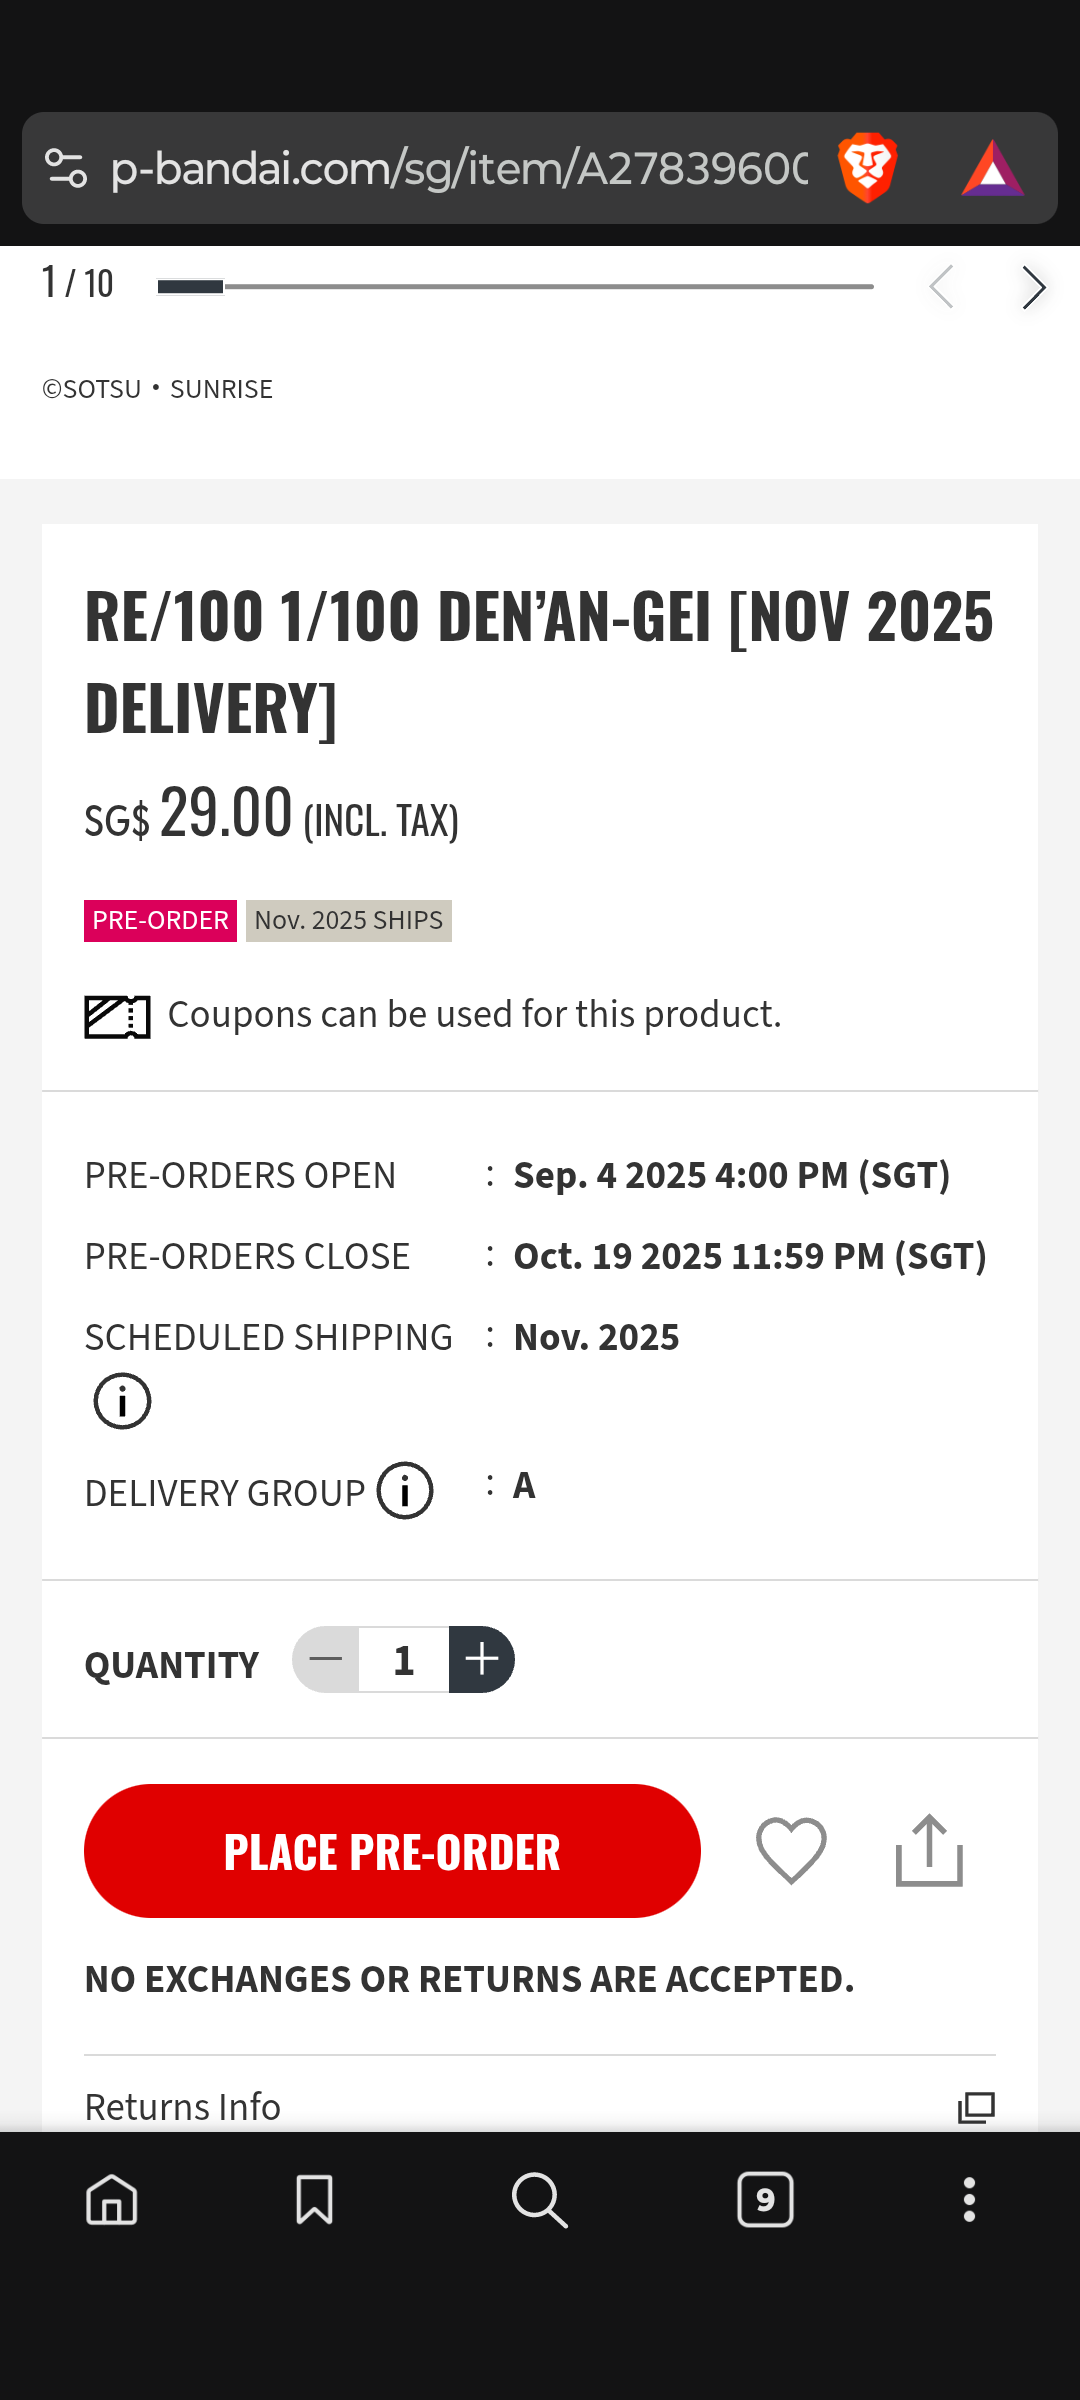This screenshot has height=2400, width=1080.
Task: Go to previous product image arrow
Action: point(941,288)
